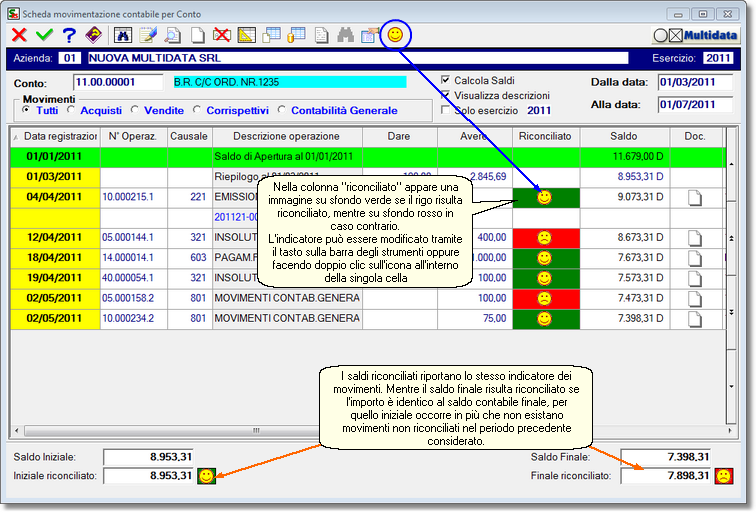Click the Saldo column header
Image resolution: width=756 pixels, height=513 pixels.
[x=624, y=137]
